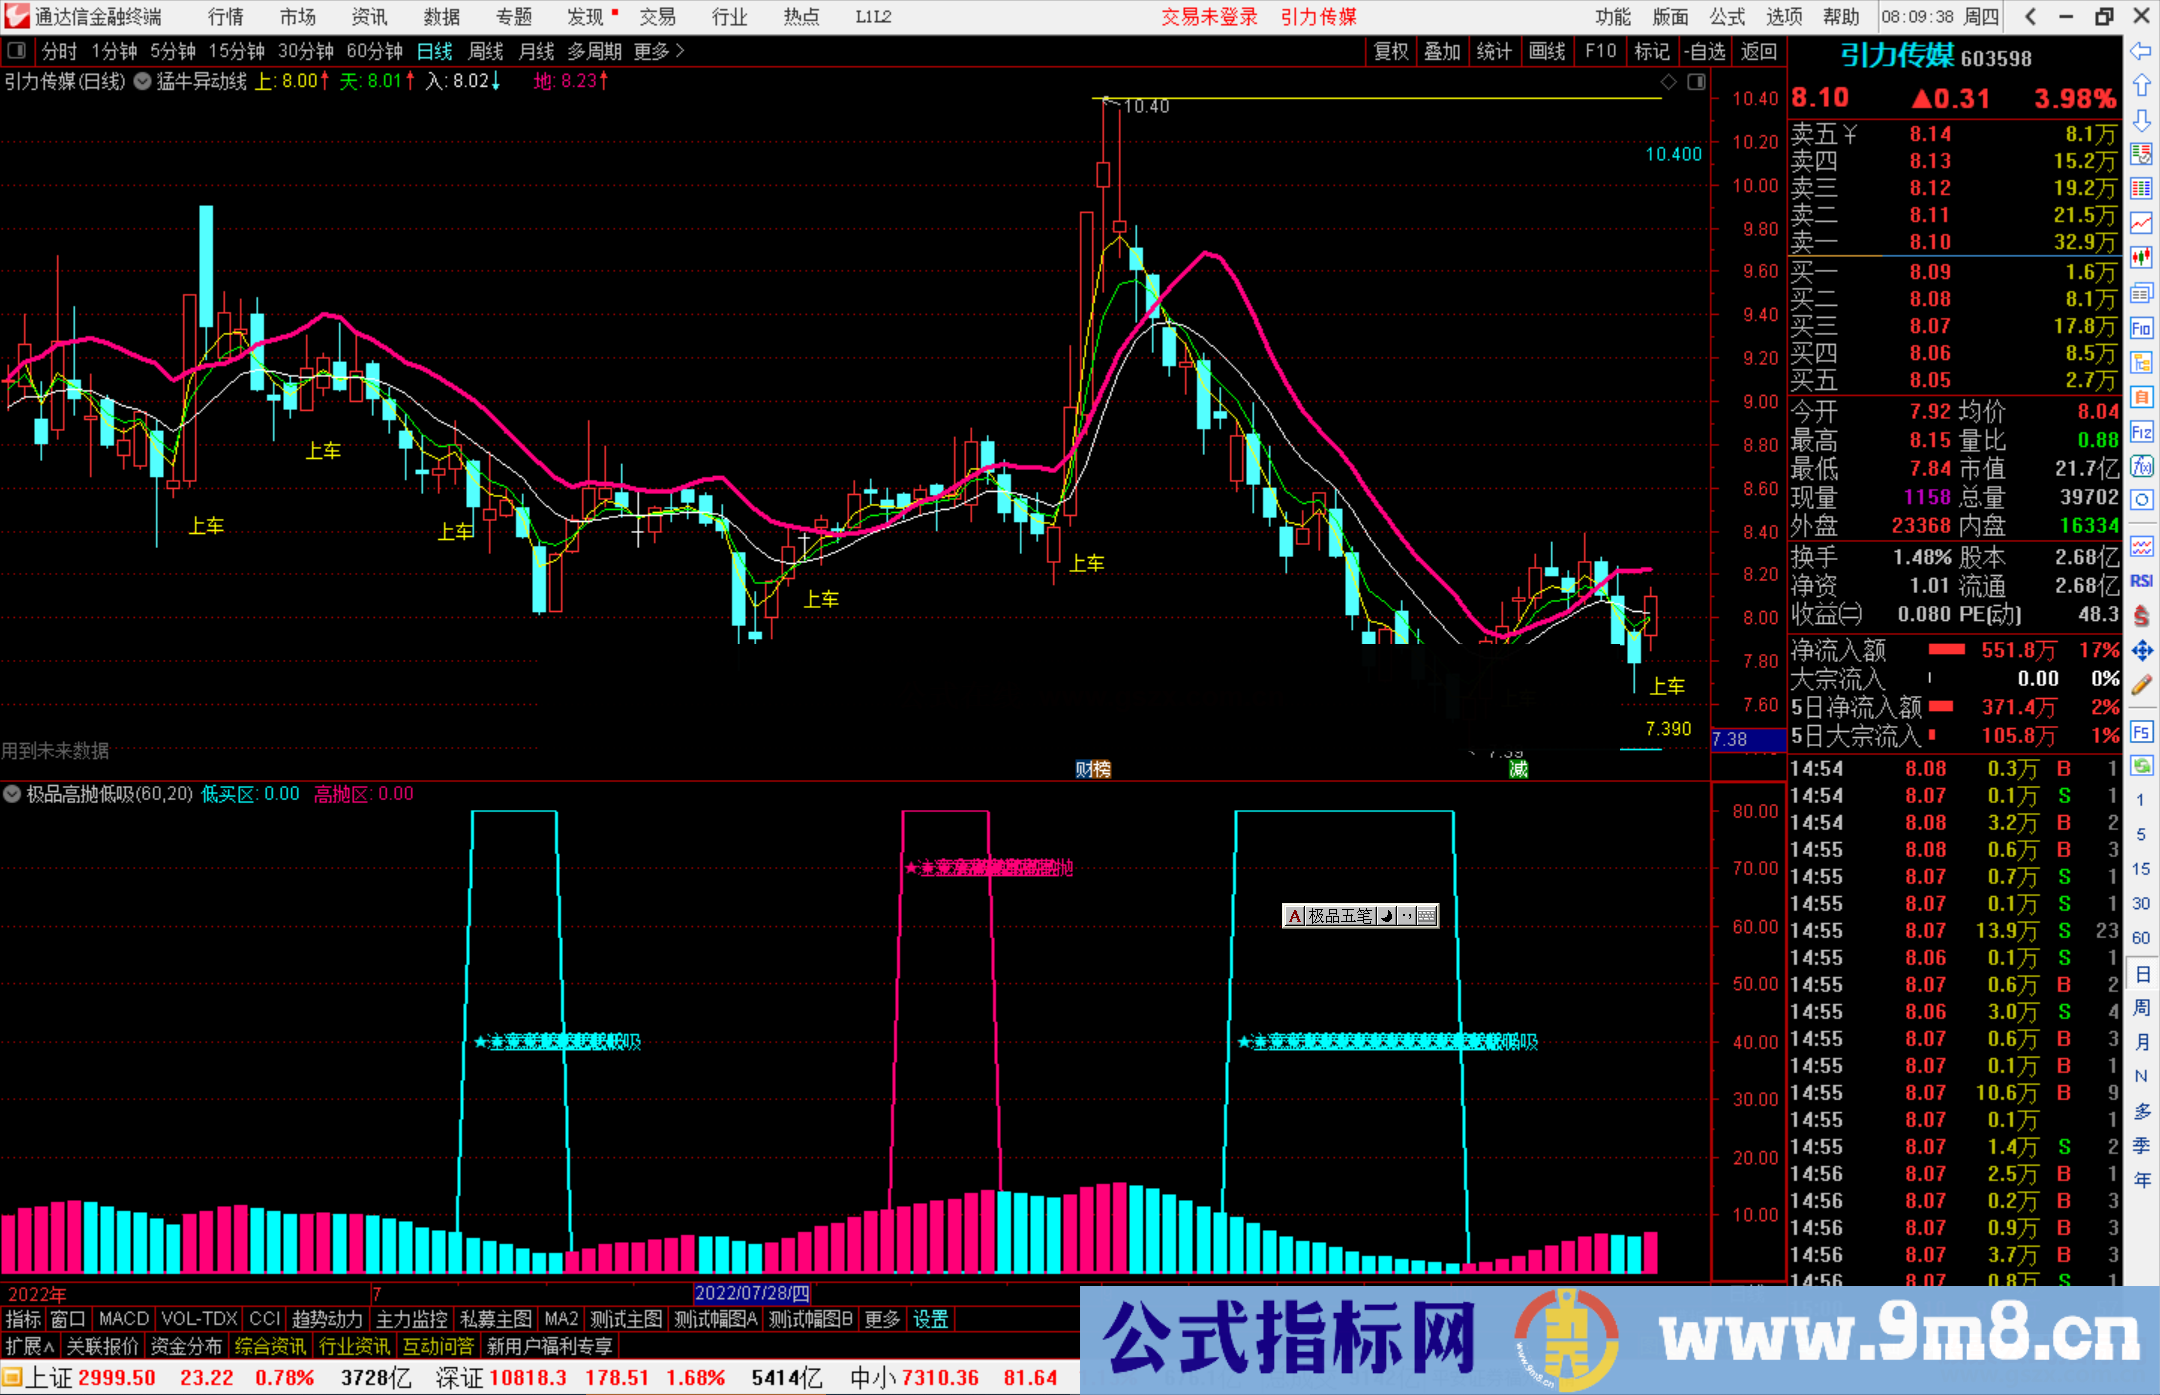Screen dimensions: 2160x1395
Task: Open the 多周期 multi-period view
Action: pyautogui.click(x=591, y=50)
